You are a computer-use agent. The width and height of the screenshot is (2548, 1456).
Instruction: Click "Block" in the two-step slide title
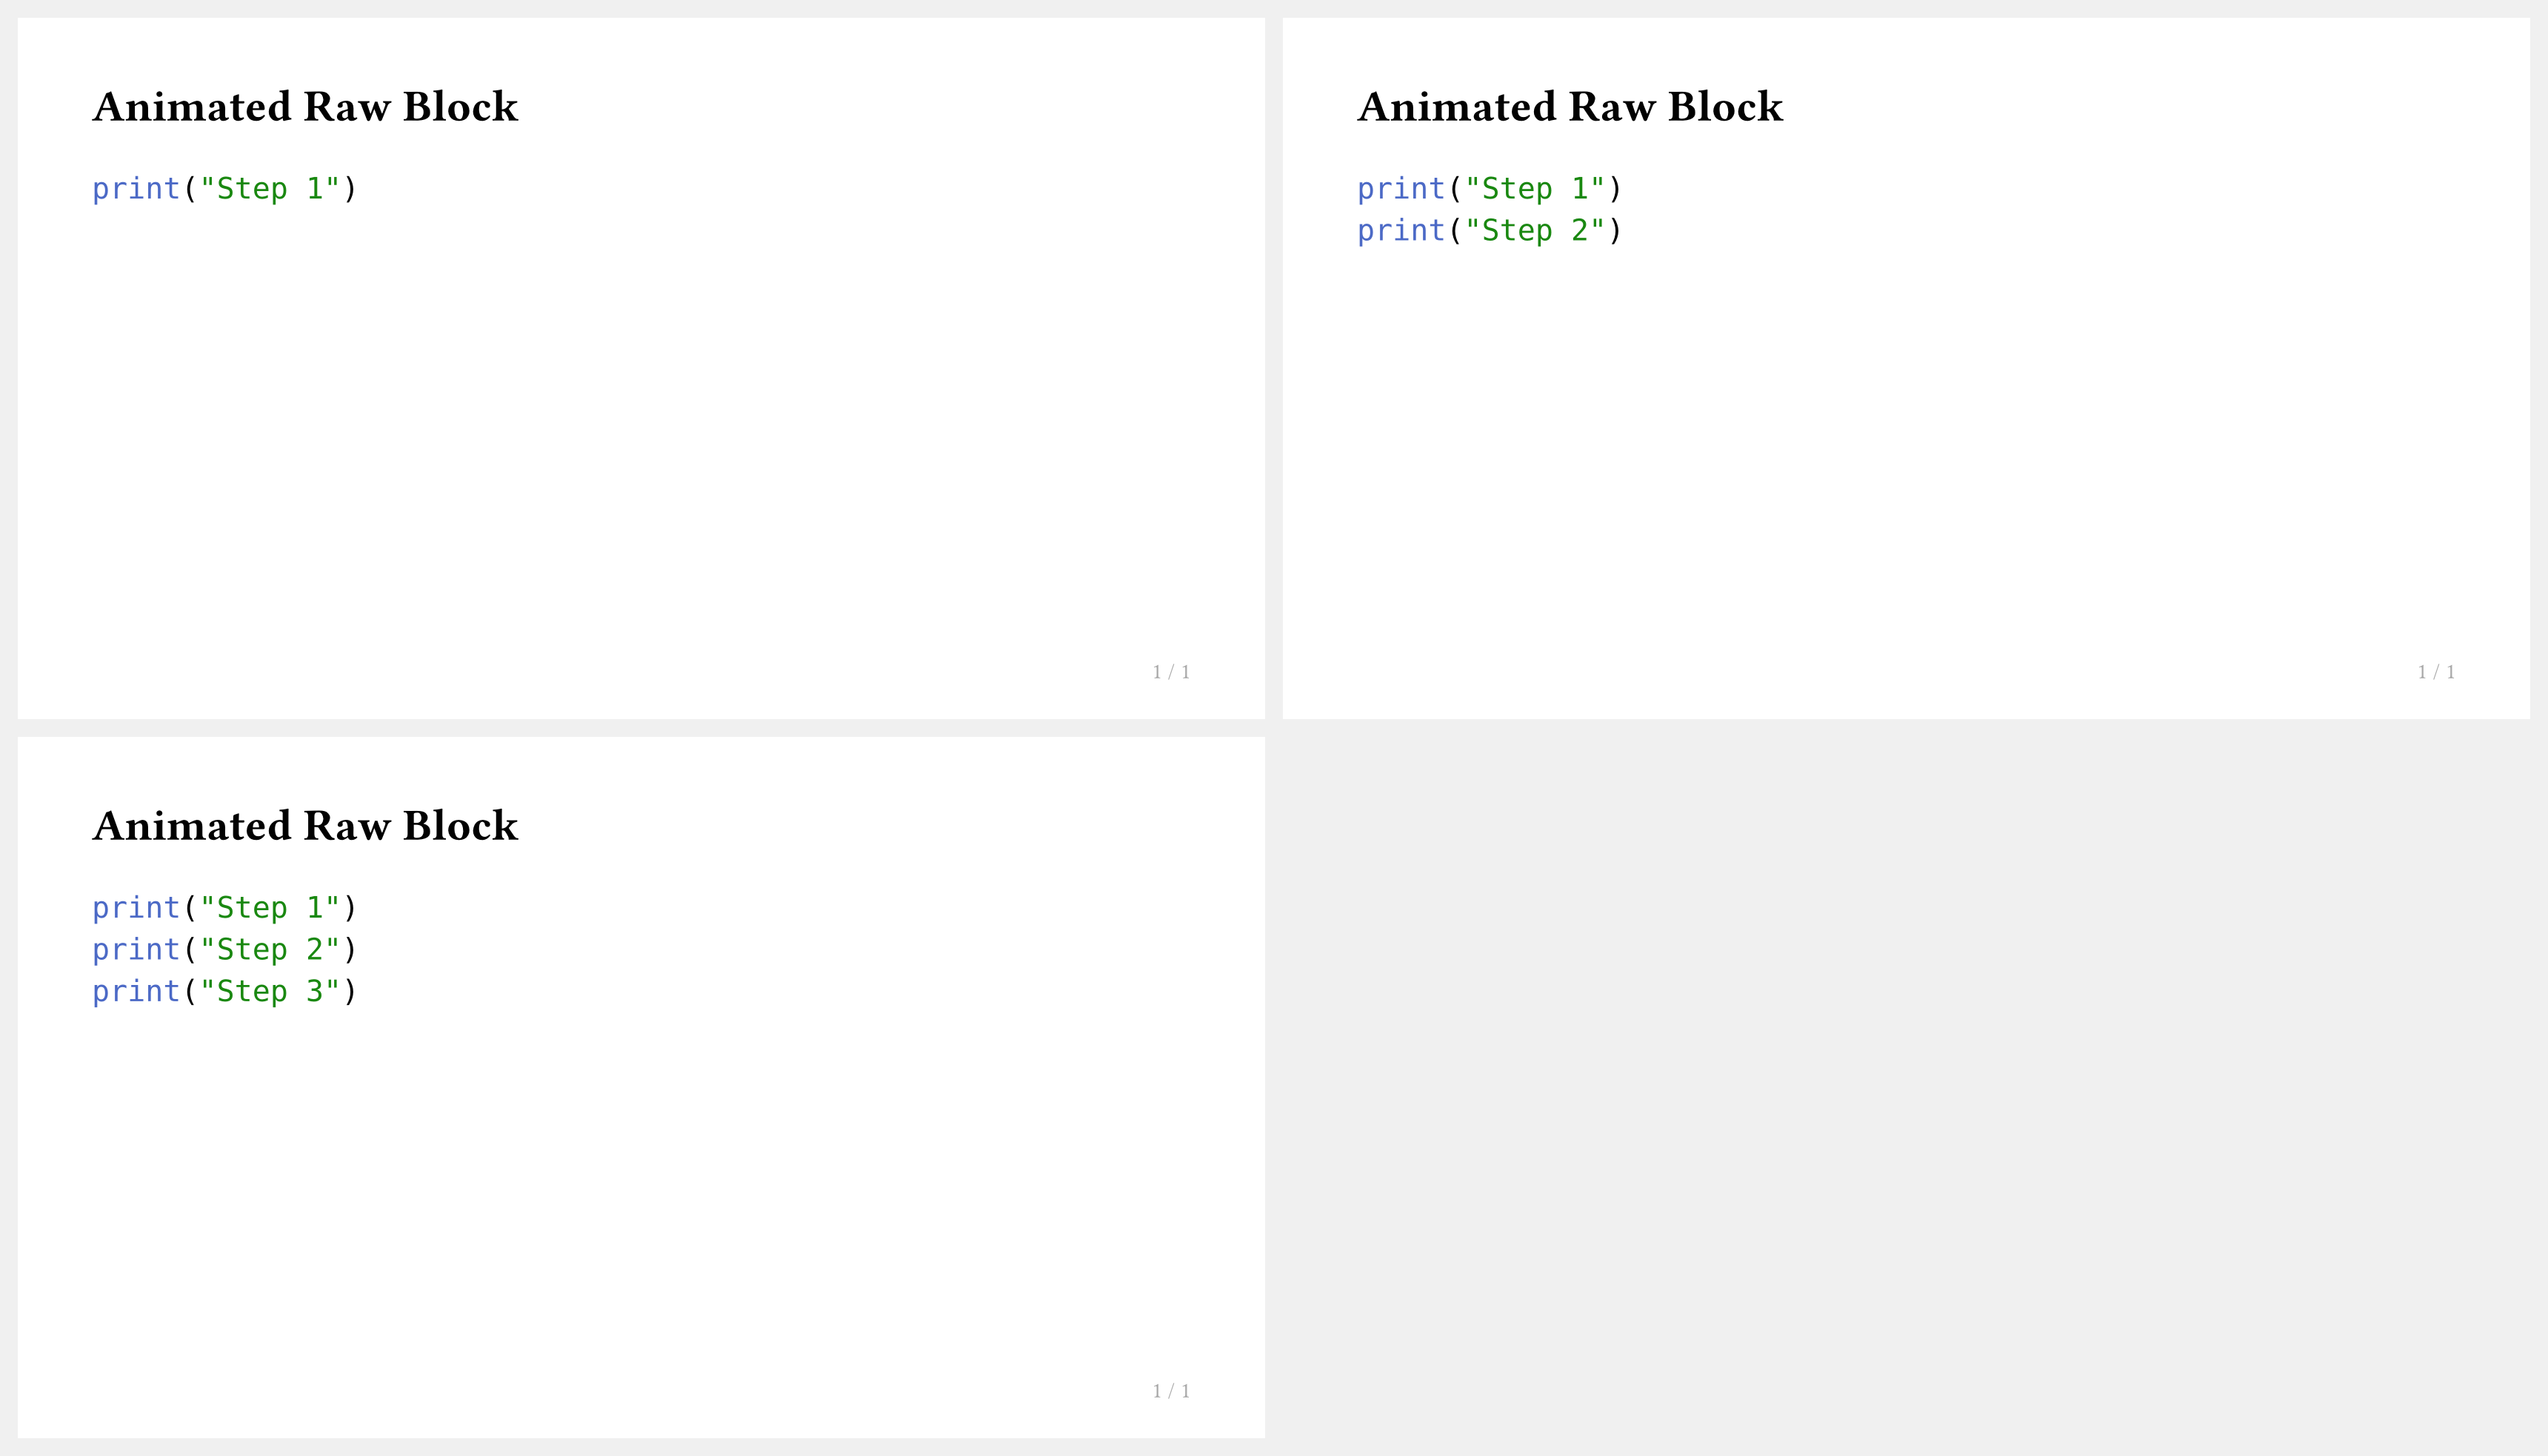tap(1725, 107)
